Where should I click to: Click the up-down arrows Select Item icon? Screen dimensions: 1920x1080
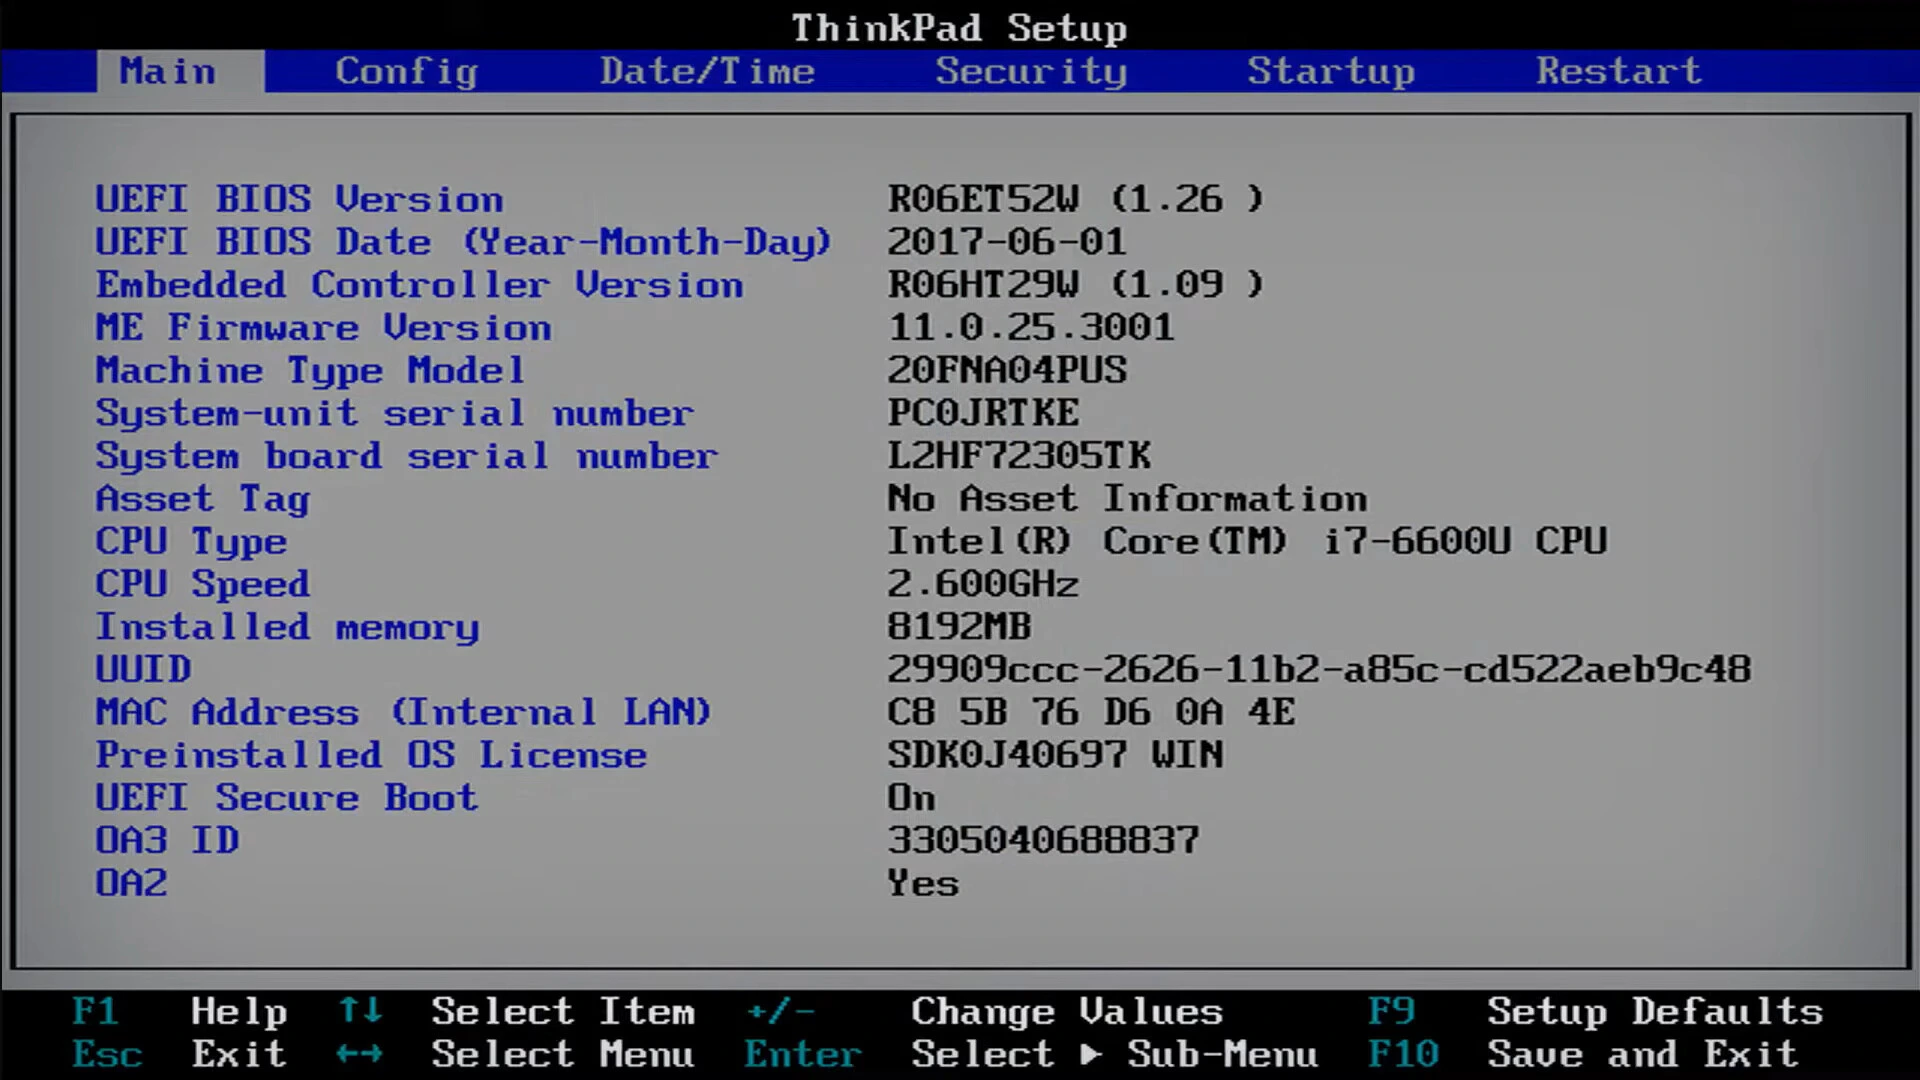[359, 1011]
